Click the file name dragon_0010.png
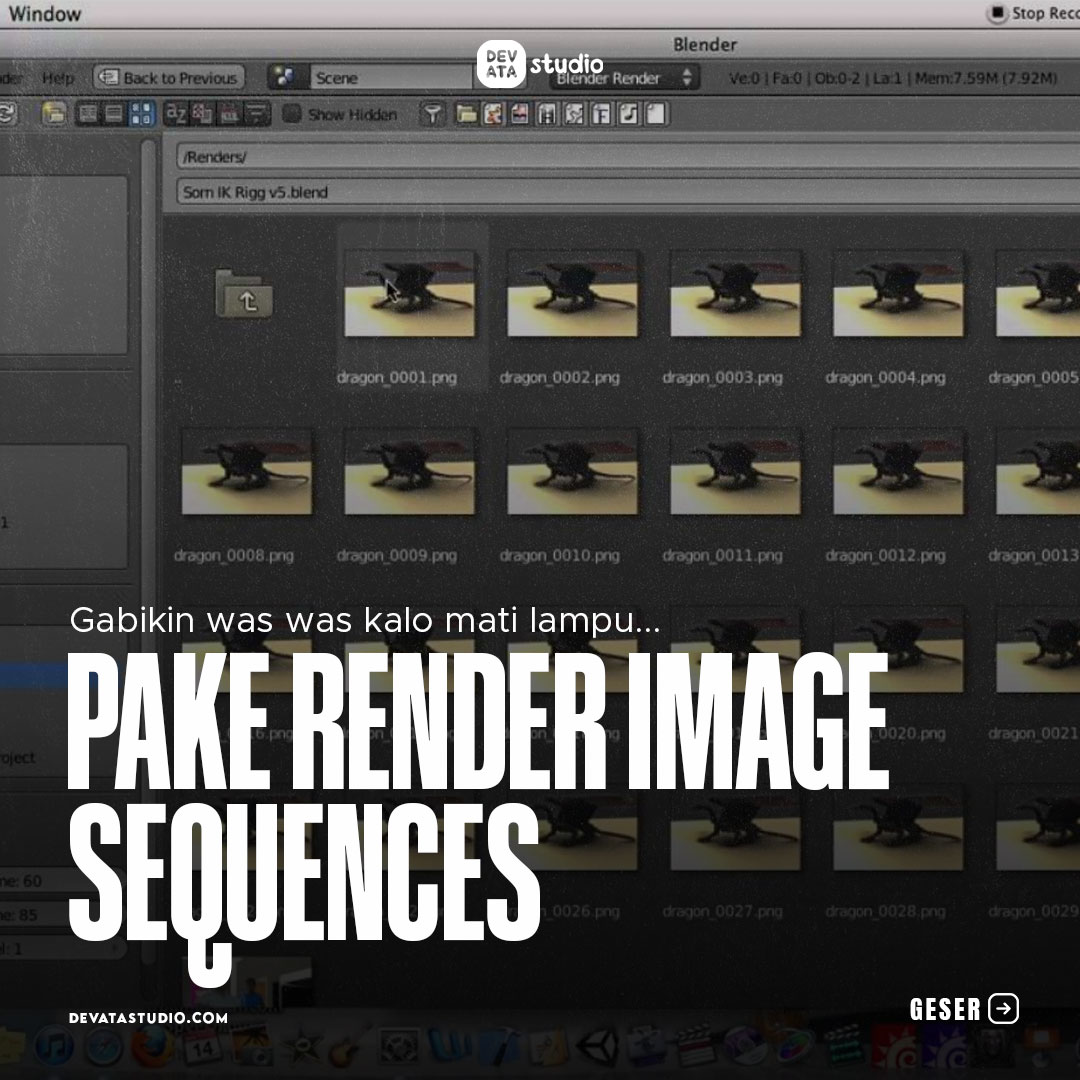 tap(560, 555)
